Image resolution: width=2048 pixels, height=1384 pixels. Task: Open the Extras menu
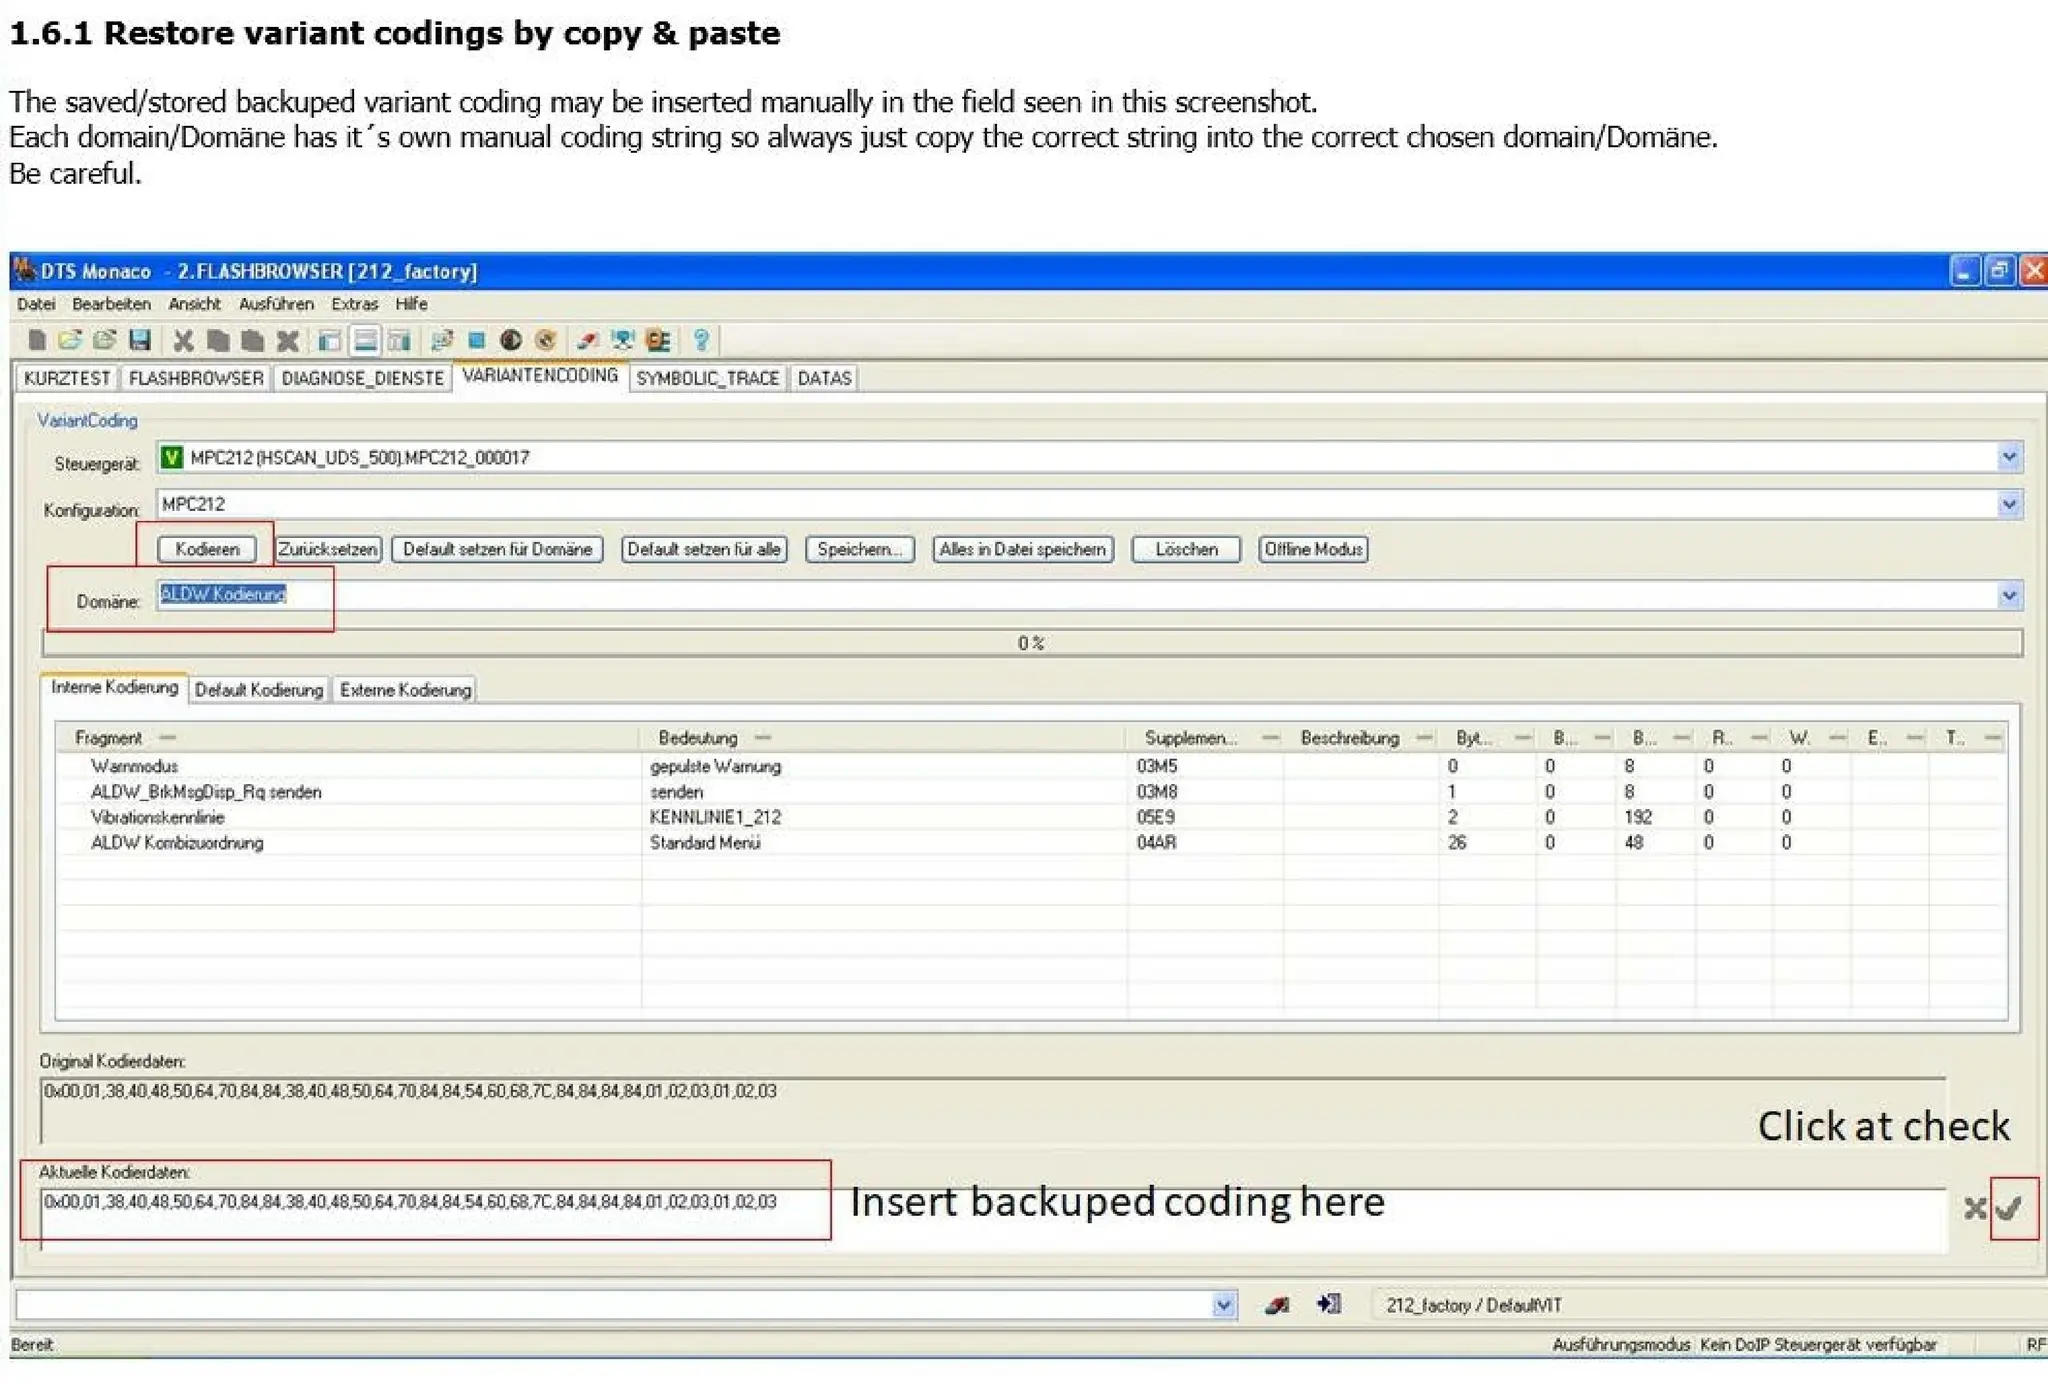pos(354,304)
